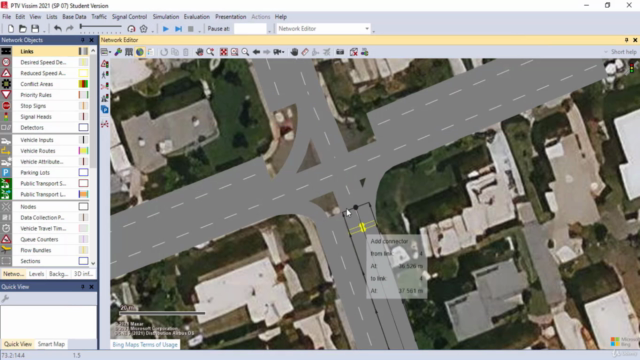Open the Simulation menu
Viewport: 640px width, 360px height.
pyautogui.click(x=166, y=17)
